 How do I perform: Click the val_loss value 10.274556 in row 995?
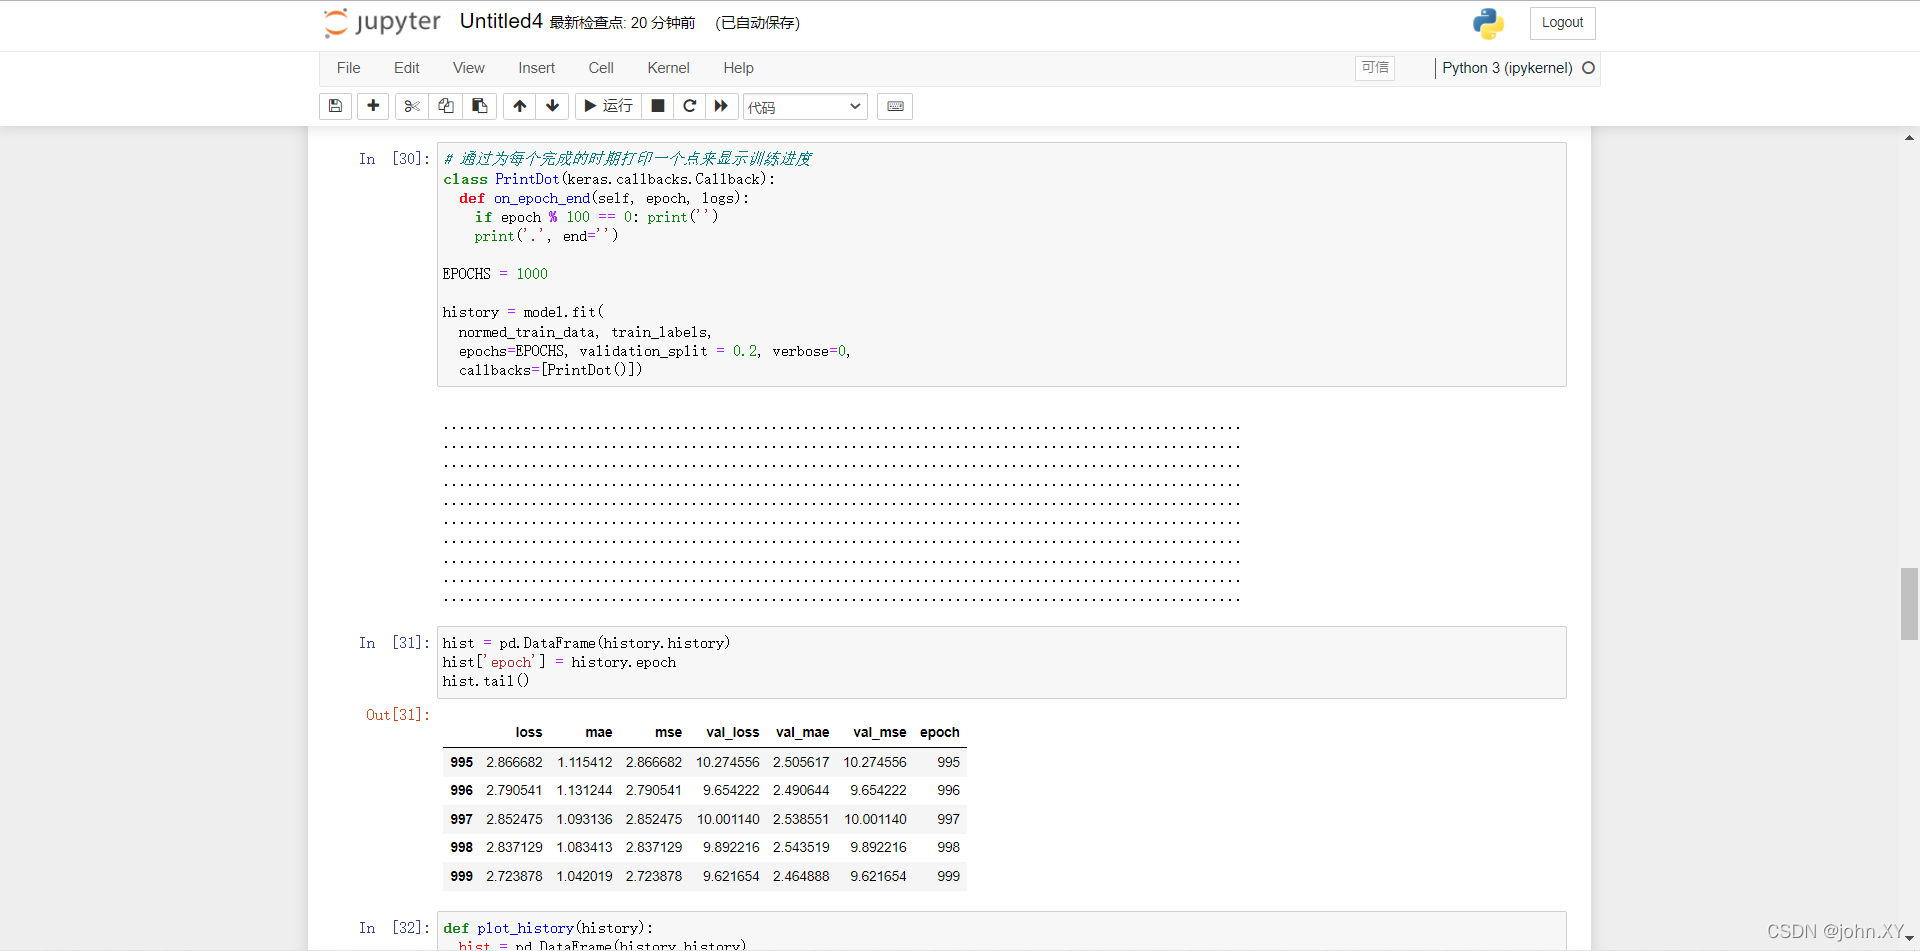click(727, 762)
